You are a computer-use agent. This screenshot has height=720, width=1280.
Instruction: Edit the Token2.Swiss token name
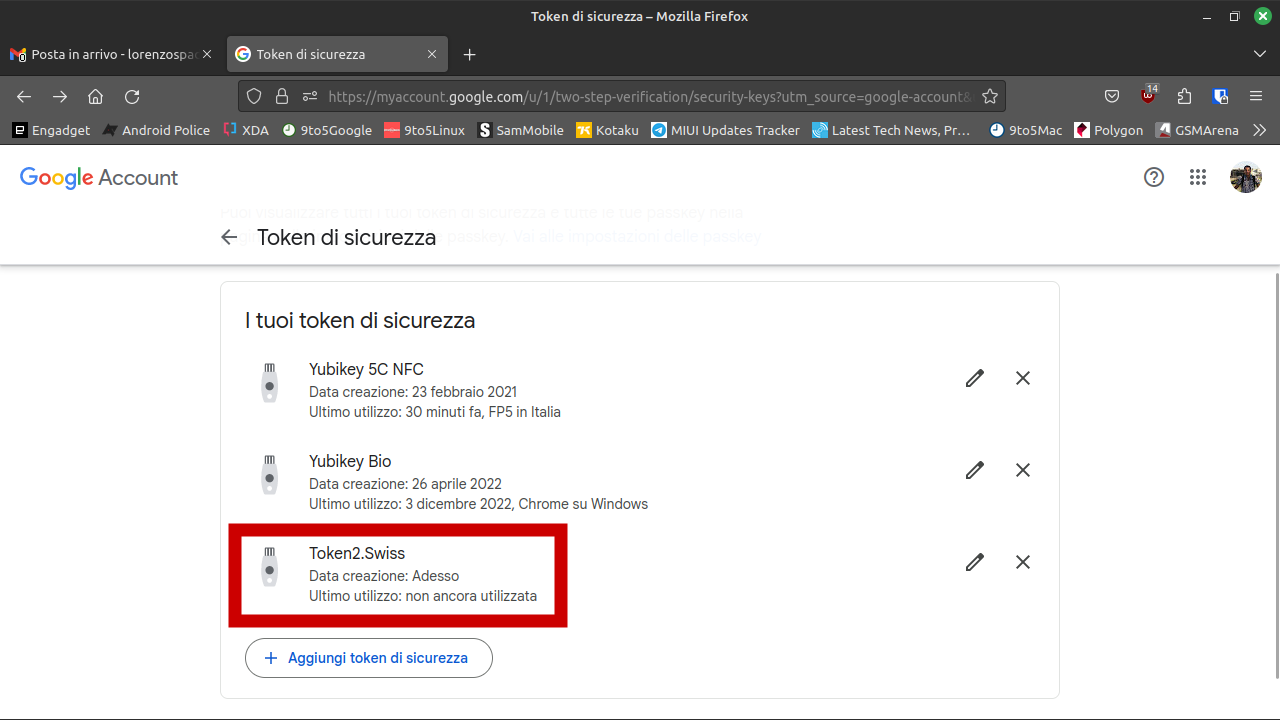coord(975,562)
